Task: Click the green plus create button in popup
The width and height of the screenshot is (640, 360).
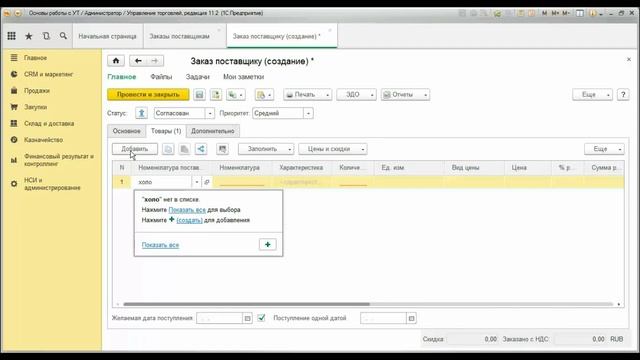Action: click(x=268, y=244)
